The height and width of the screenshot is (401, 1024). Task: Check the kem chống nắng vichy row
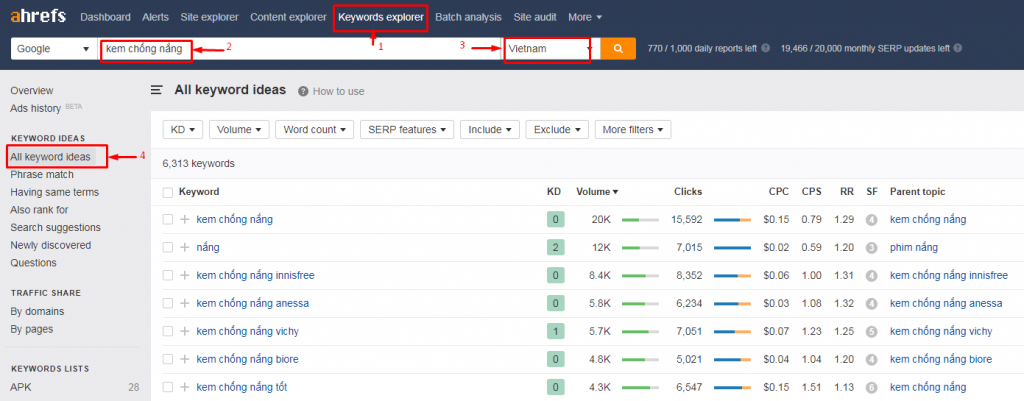coord(168,331)
